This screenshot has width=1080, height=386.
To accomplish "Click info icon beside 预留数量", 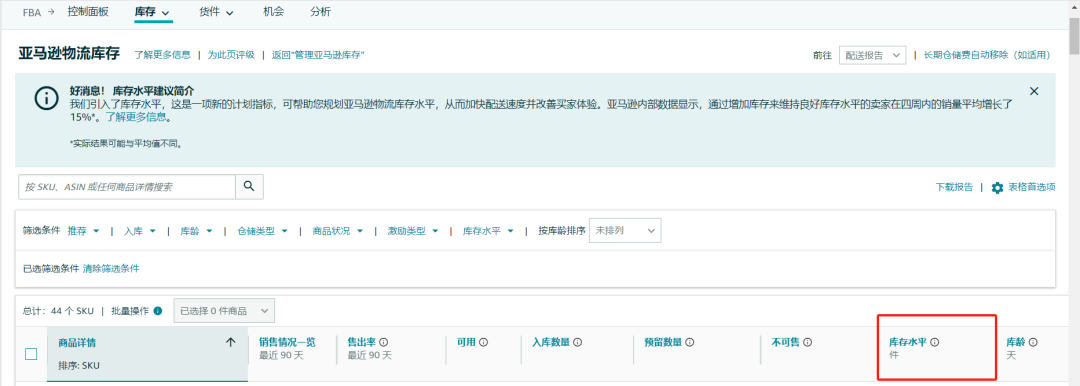I will pyautogui.click(x=689, y=342).
